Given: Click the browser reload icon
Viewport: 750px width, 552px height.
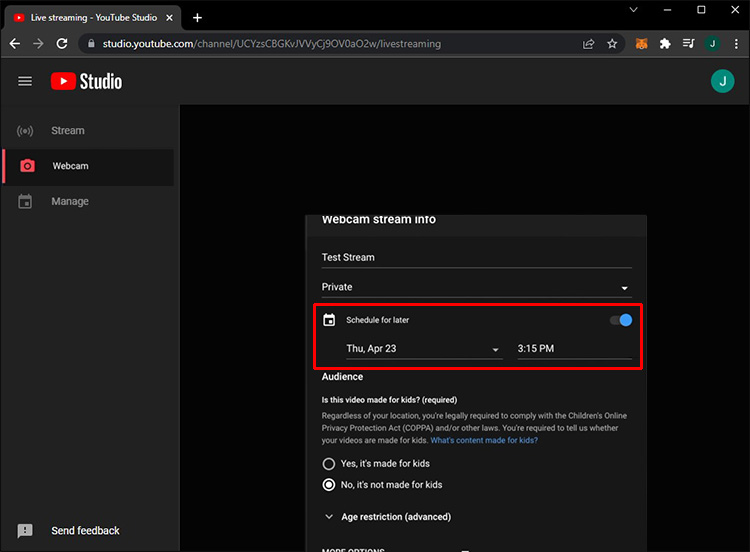Looking at the screenshot, I should pyautogui.click(x=62, y=44).
